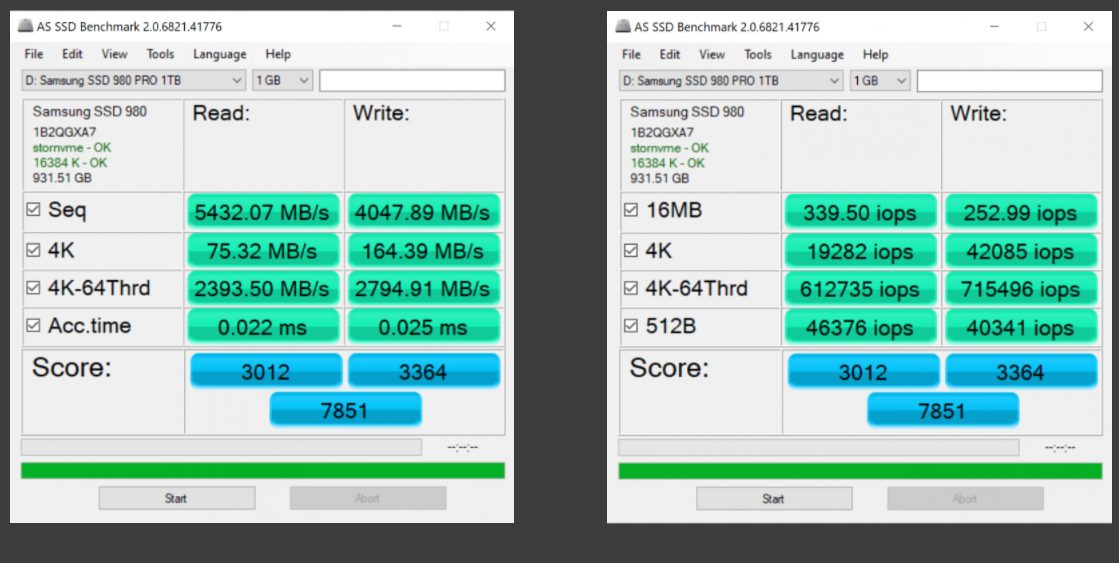Open Edit menu in left window

72,54
